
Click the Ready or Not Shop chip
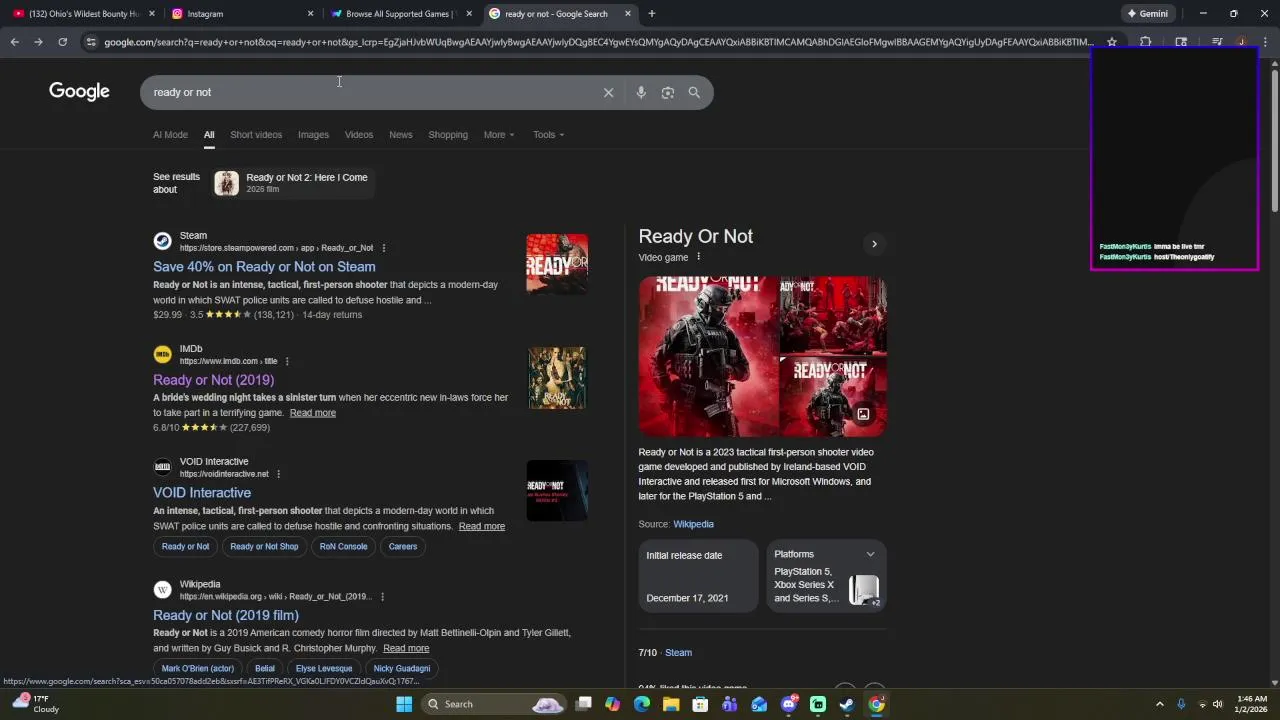click(x=264, y=547)
